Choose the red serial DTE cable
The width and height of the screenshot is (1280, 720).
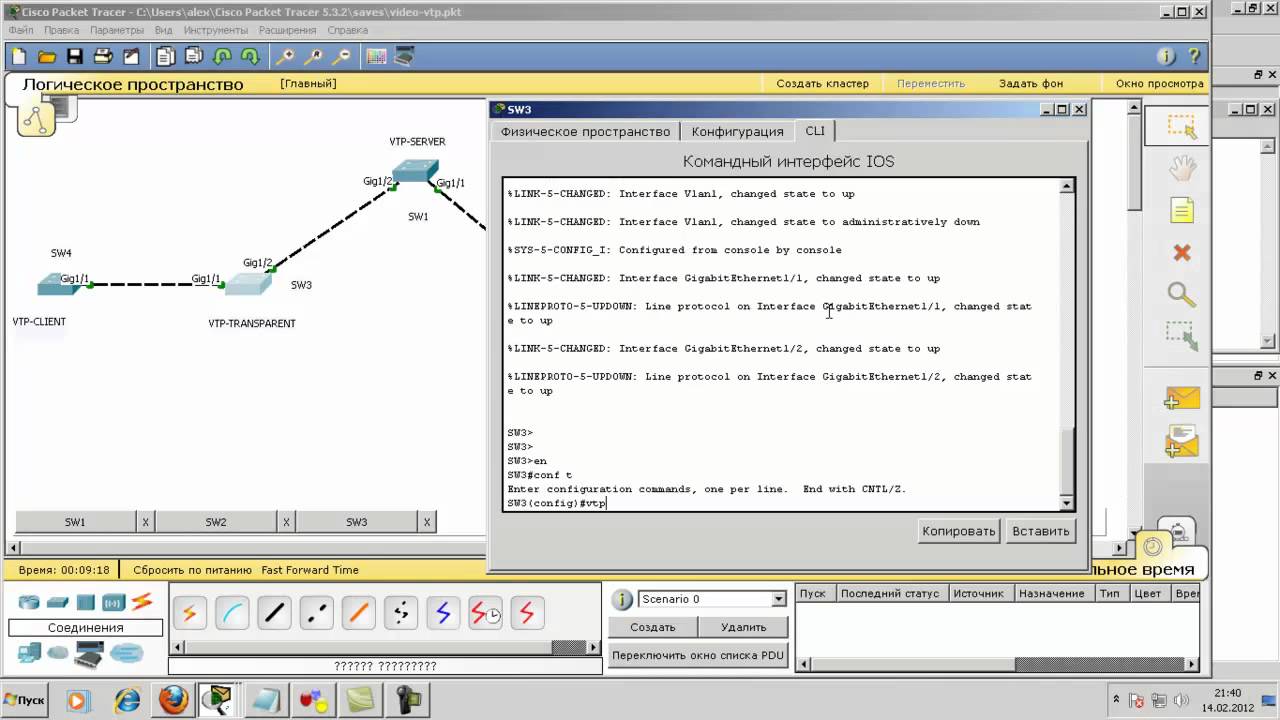pos(527,613)
